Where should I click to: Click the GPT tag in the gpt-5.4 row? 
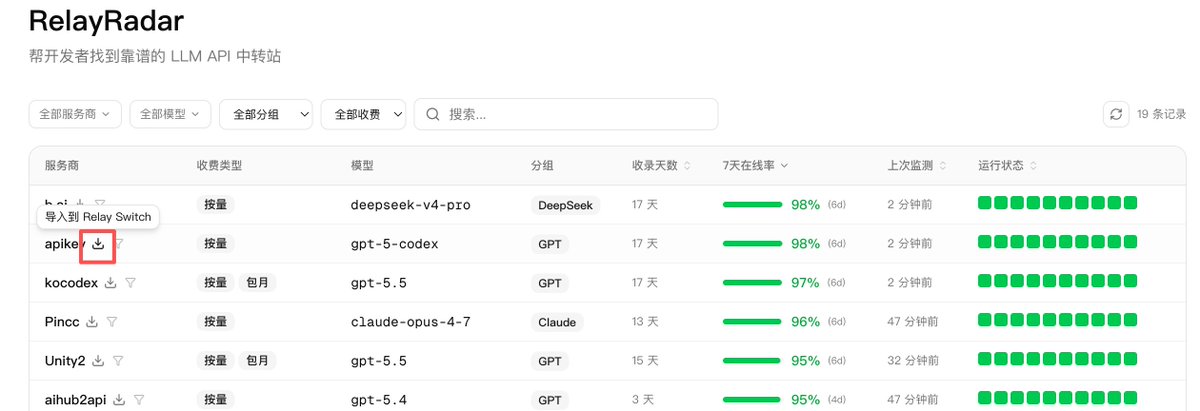550,400
